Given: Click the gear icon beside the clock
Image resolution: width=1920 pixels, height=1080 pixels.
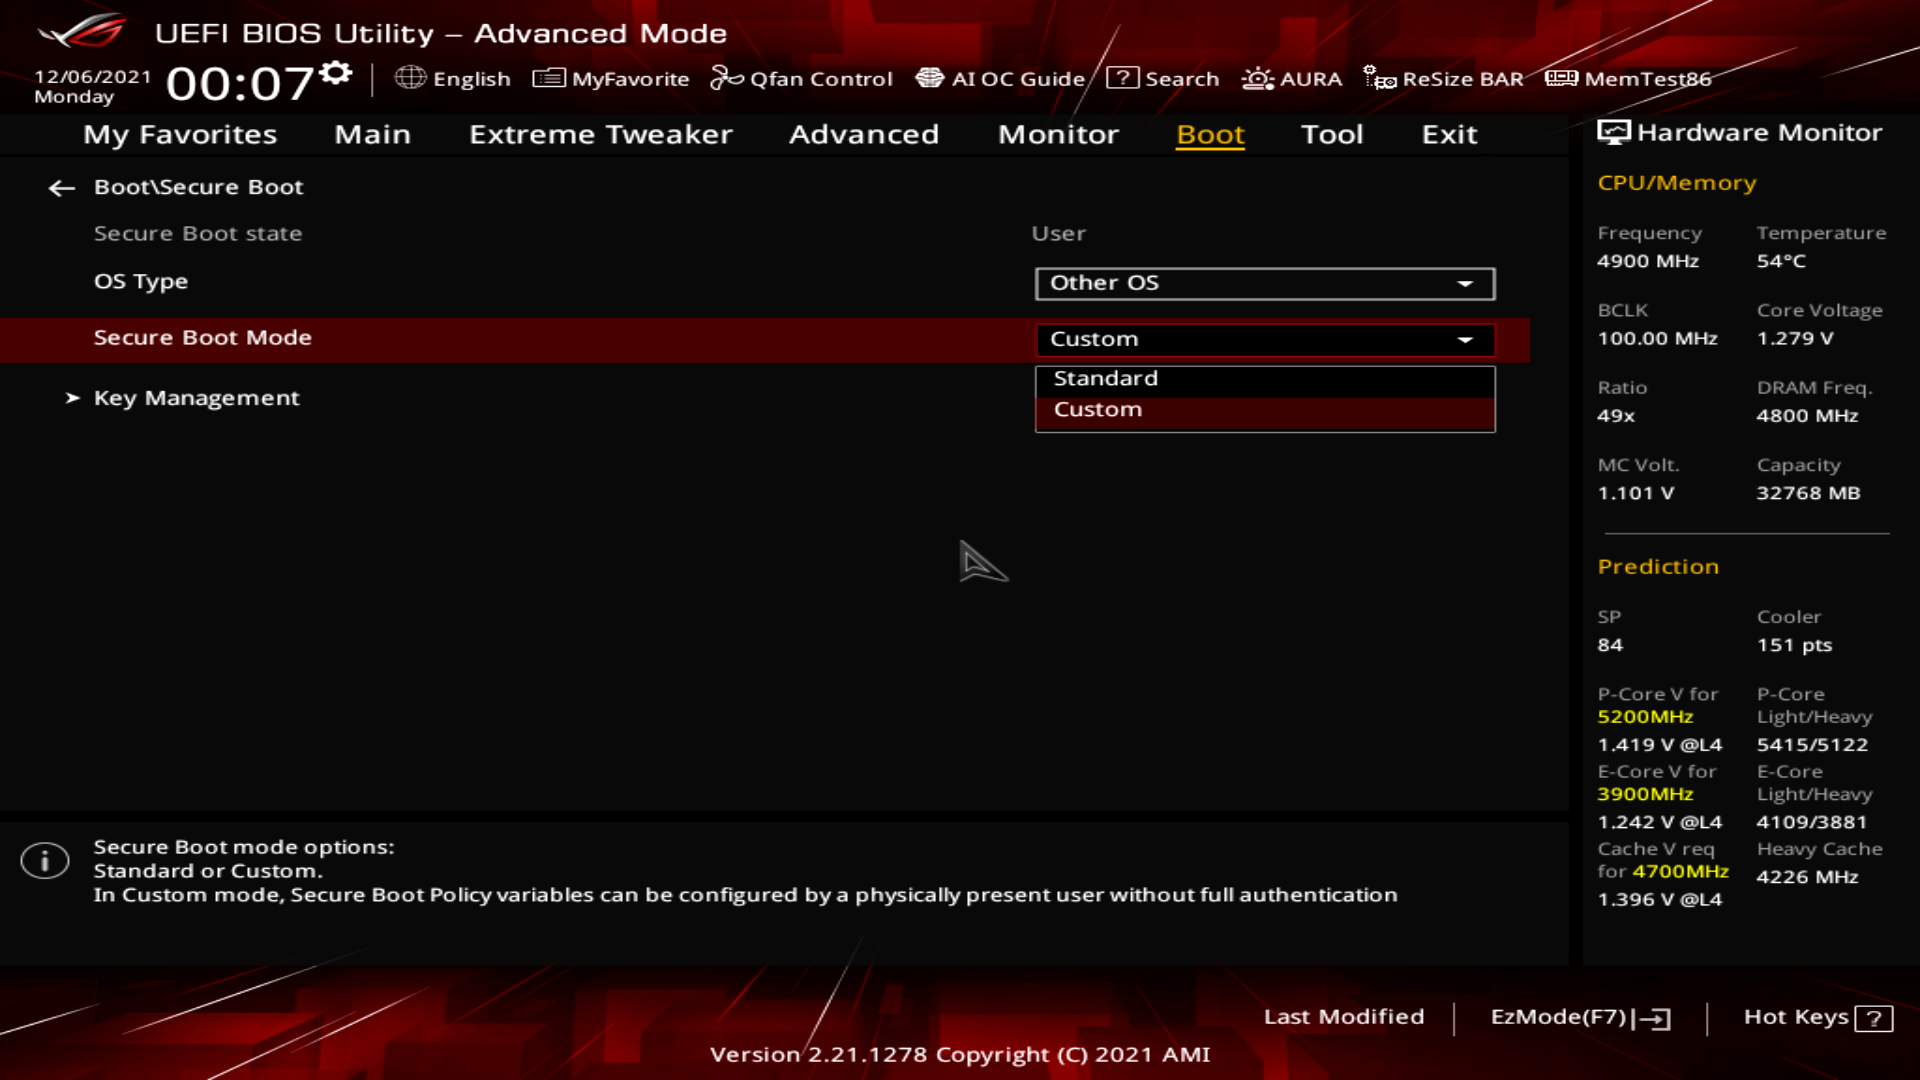Looking at the screenshot, I should coord(337,73).
